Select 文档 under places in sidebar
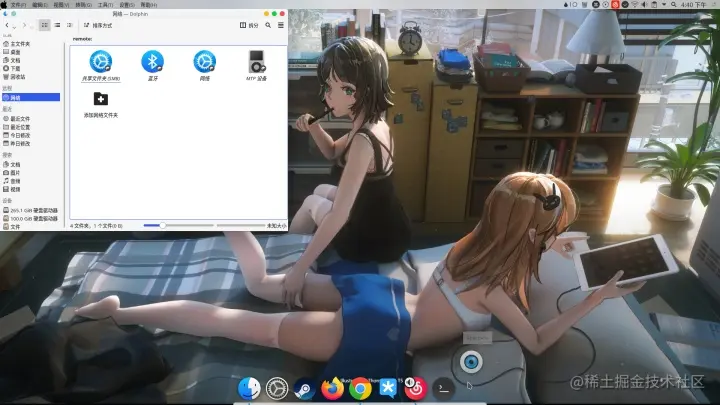 click(12, 61)
